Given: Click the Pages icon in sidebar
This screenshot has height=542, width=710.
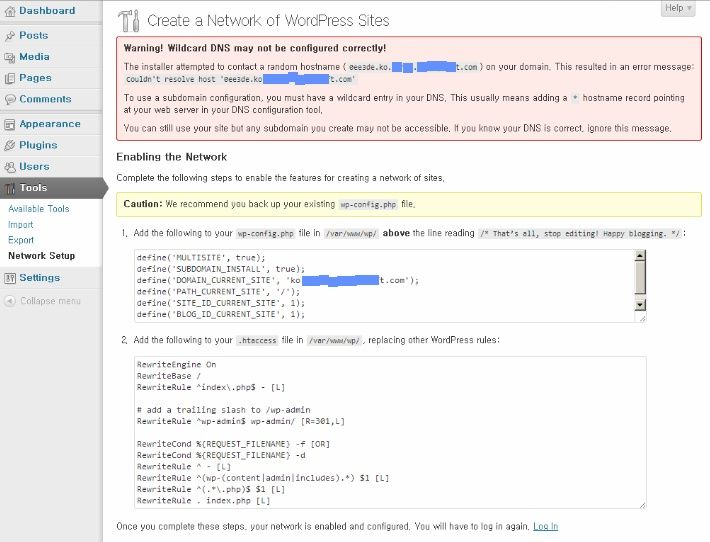Looking at the screenshot, I should (10, 78).
